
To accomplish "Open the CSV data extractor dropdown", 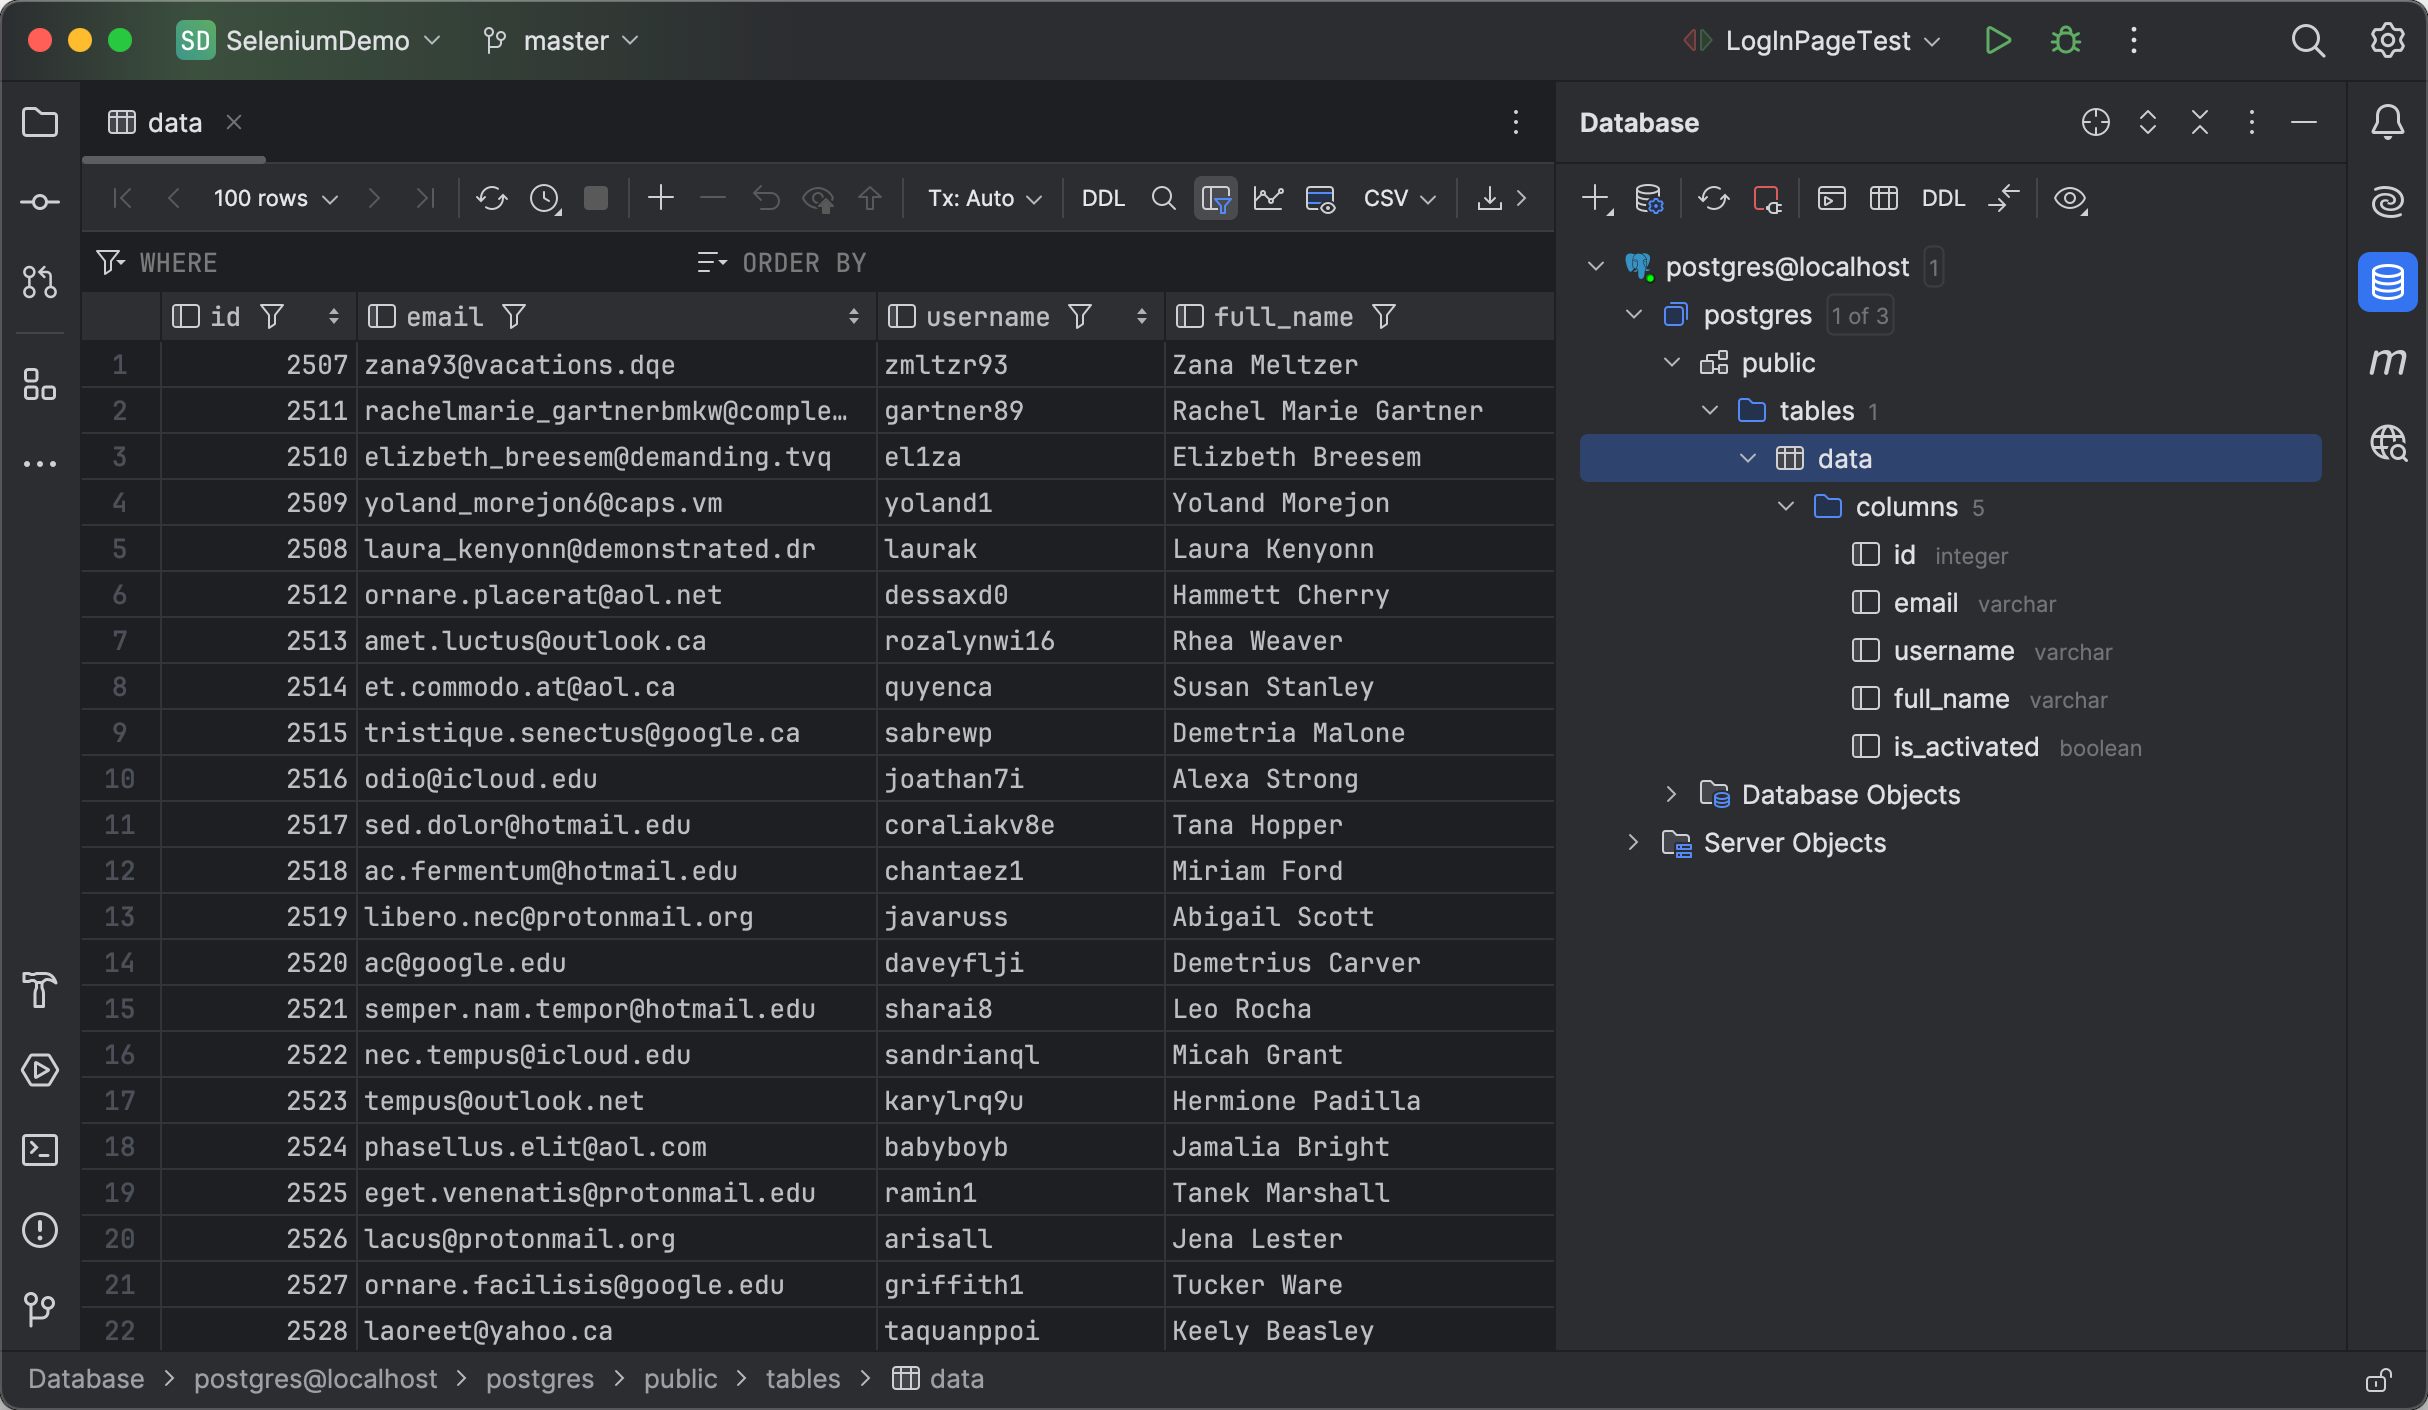I will 1400,198.
